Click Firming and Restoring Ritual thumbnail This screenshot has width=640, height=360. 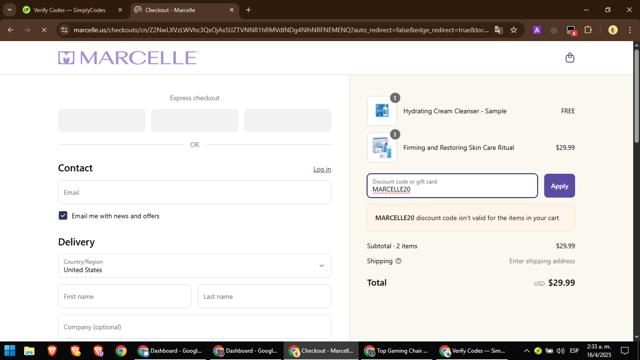tap(382, 147)
